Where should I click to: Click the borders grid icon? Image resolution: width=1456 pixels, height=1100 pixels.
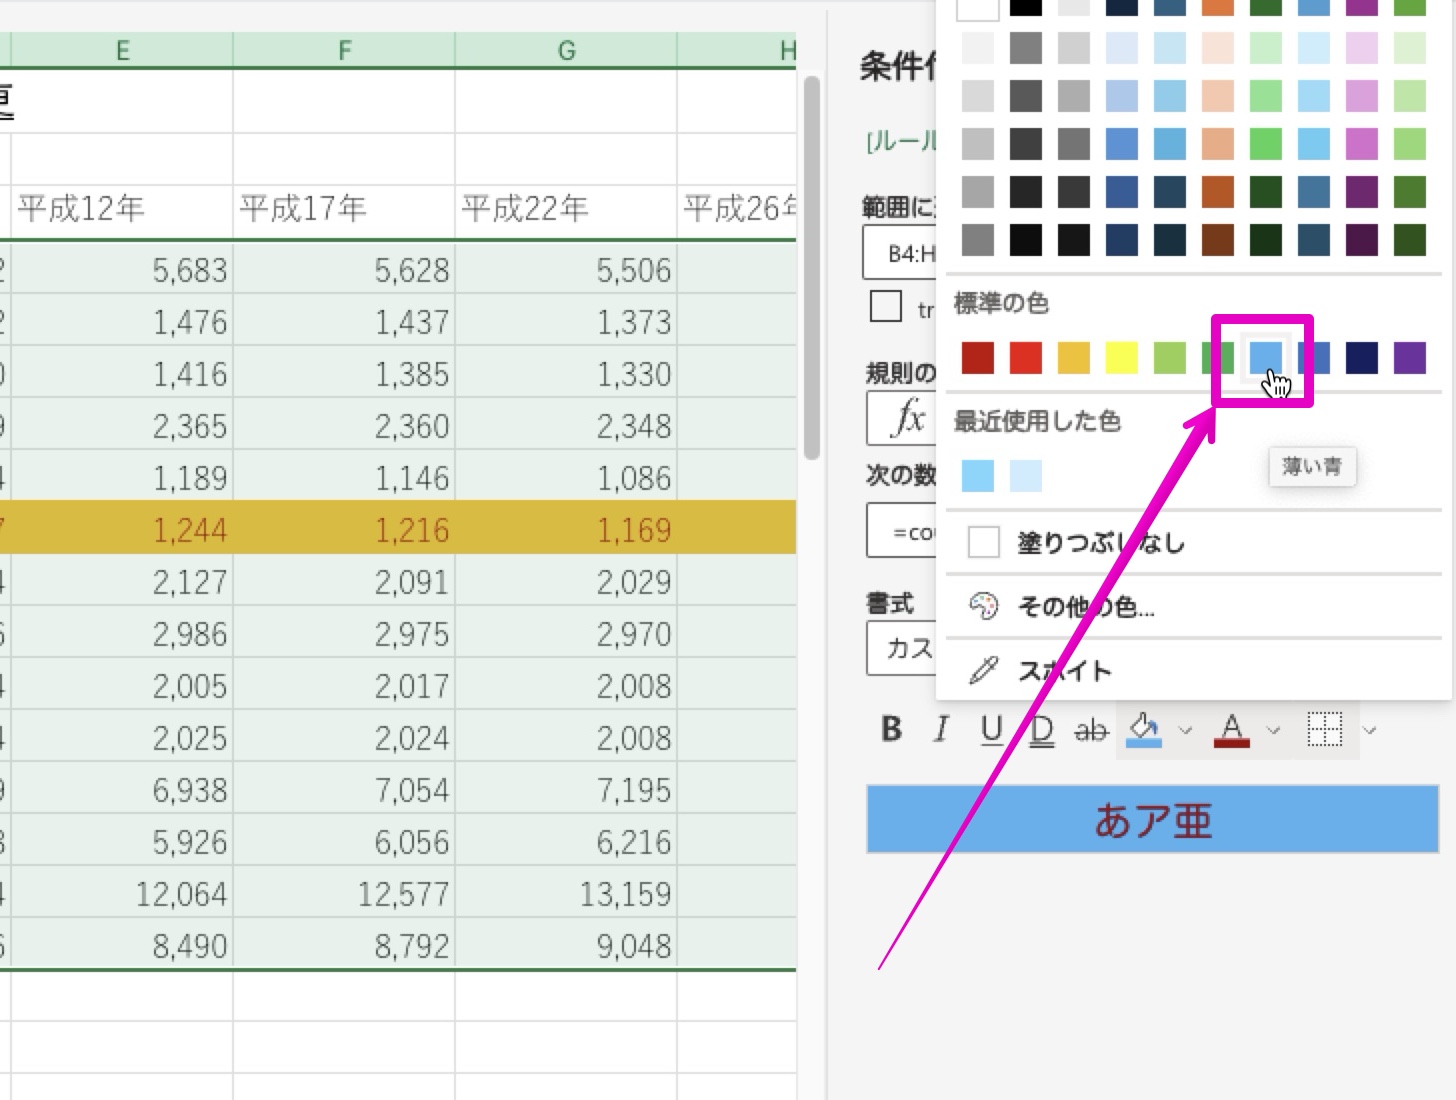point(1324,730)
